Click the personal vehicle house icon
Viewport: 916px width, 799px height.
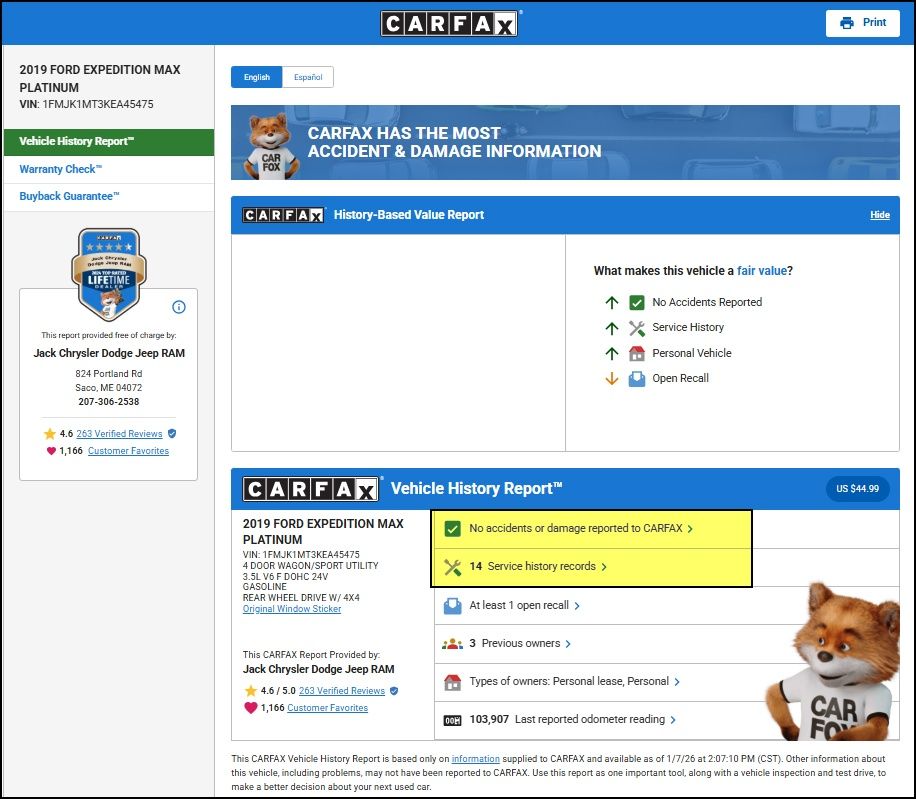(x=637, y=353)
